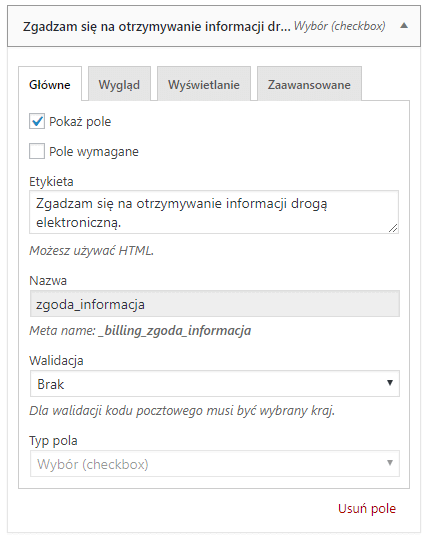
Task: Click the Walidacja dropdown arrow
Action: pyautogui.click(x=390, y=383)
